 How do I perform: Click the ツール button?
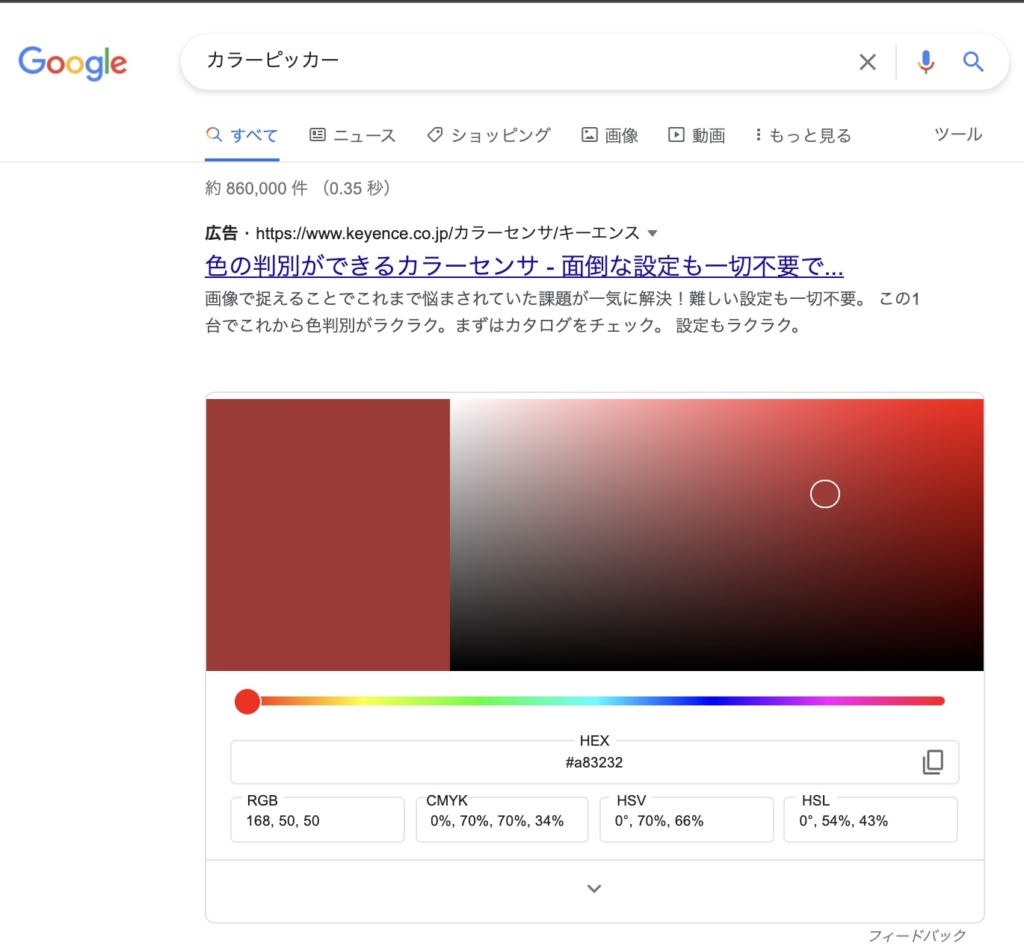click(x=957, y=134)
